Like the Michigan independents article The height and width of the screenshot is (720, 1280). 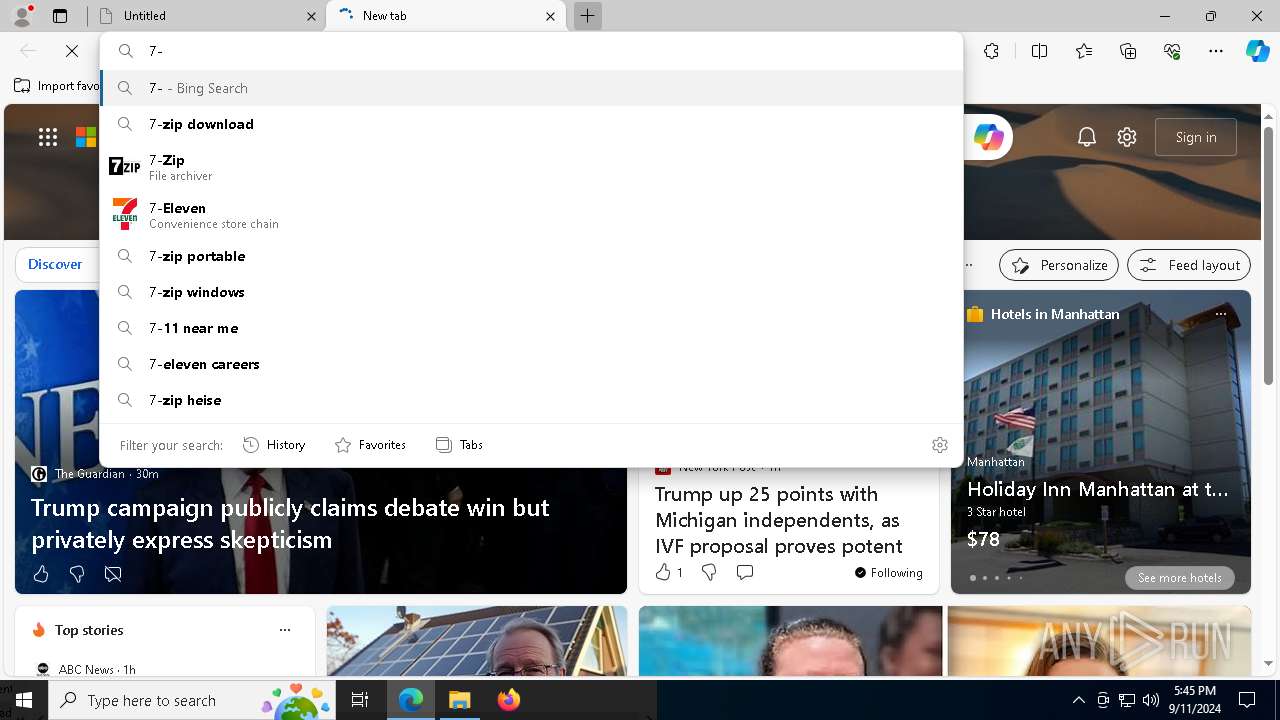coord(663,572)
